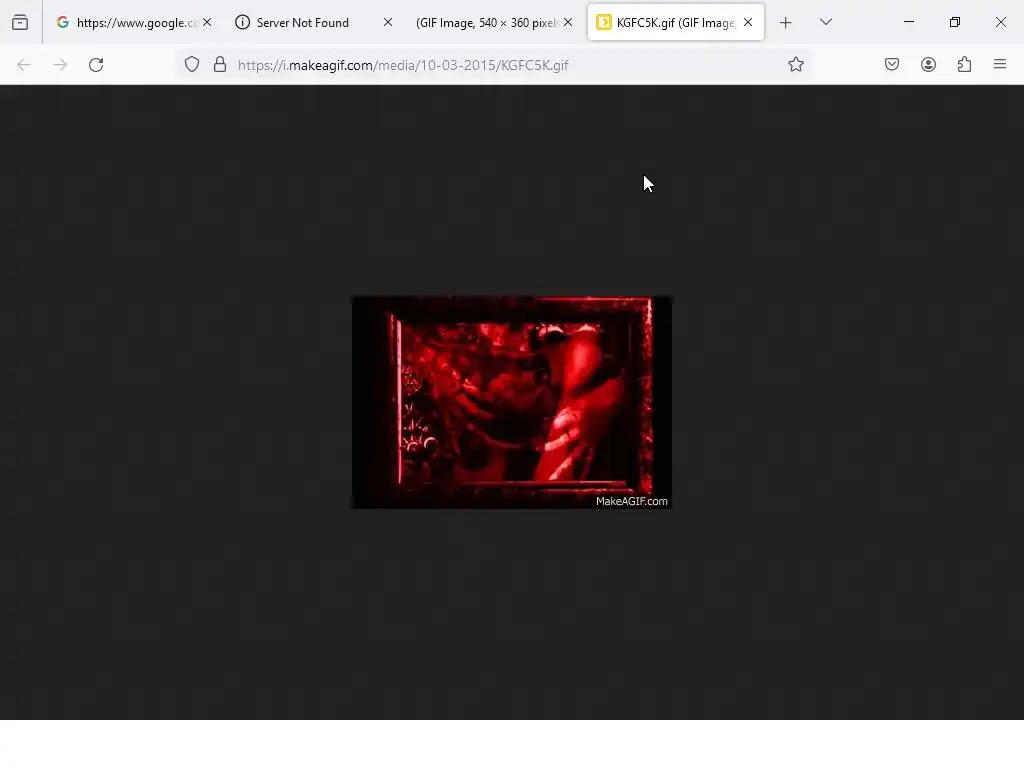Open Firefox View recent browsing icon

[x=20, y=22]
